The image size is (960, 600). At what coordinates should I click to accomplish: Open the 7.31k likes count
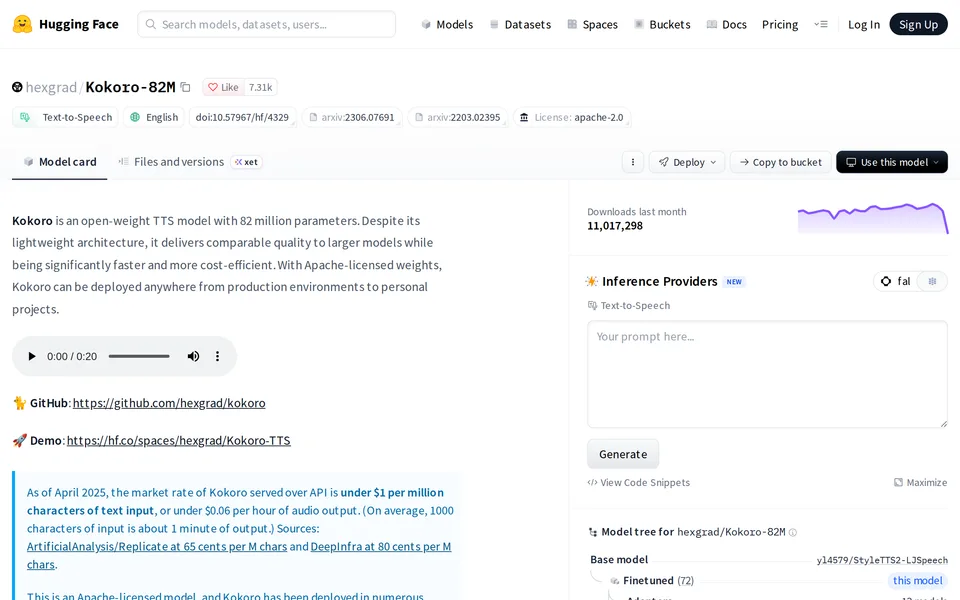pyautogui.click(x=260, y=88)
